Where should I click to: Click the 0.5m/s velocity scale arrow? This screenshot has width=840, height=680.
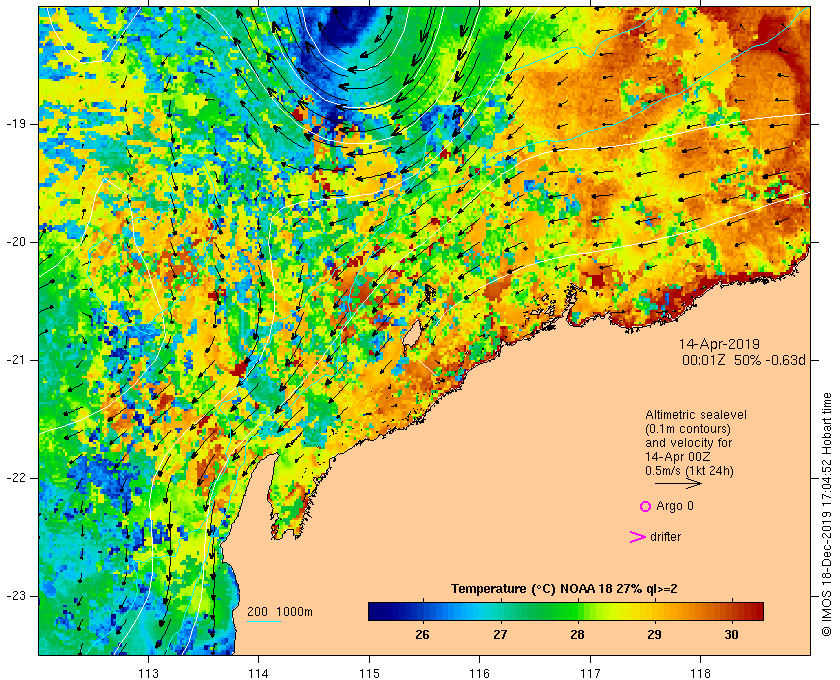point(678,483)
